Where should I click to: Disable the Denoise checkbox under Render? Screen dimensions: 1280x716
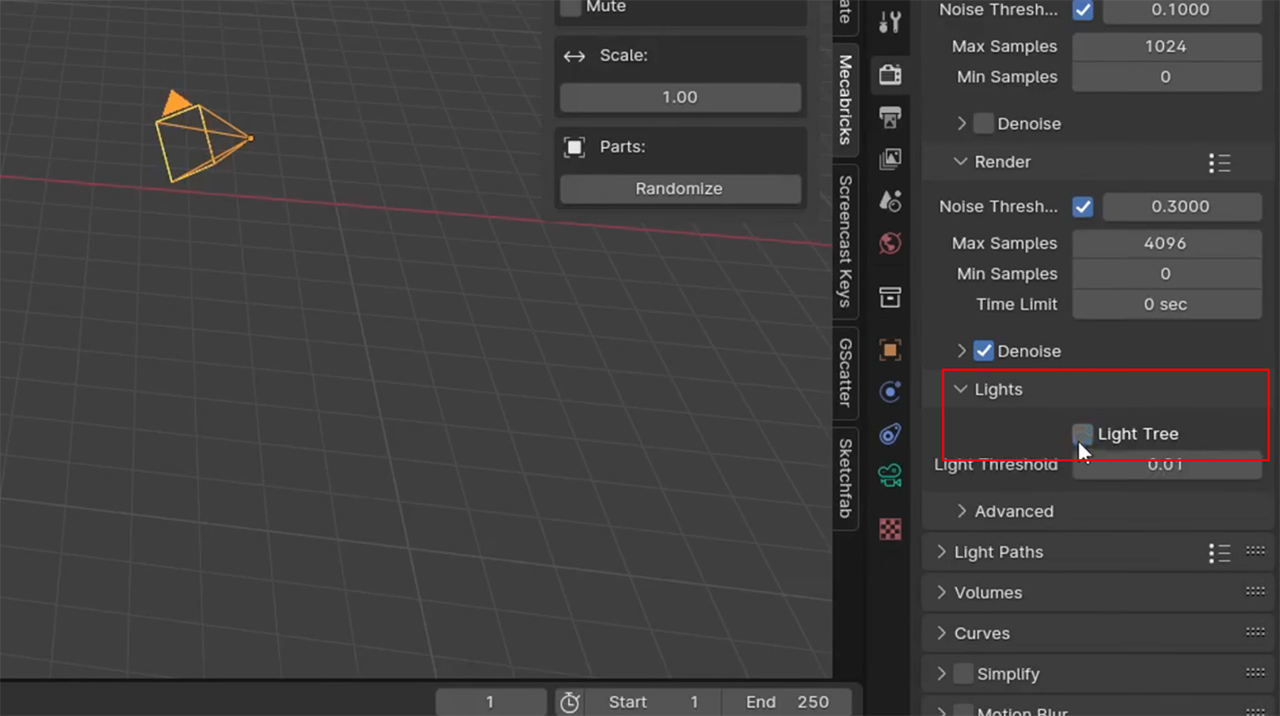click(x=983, y=351)
